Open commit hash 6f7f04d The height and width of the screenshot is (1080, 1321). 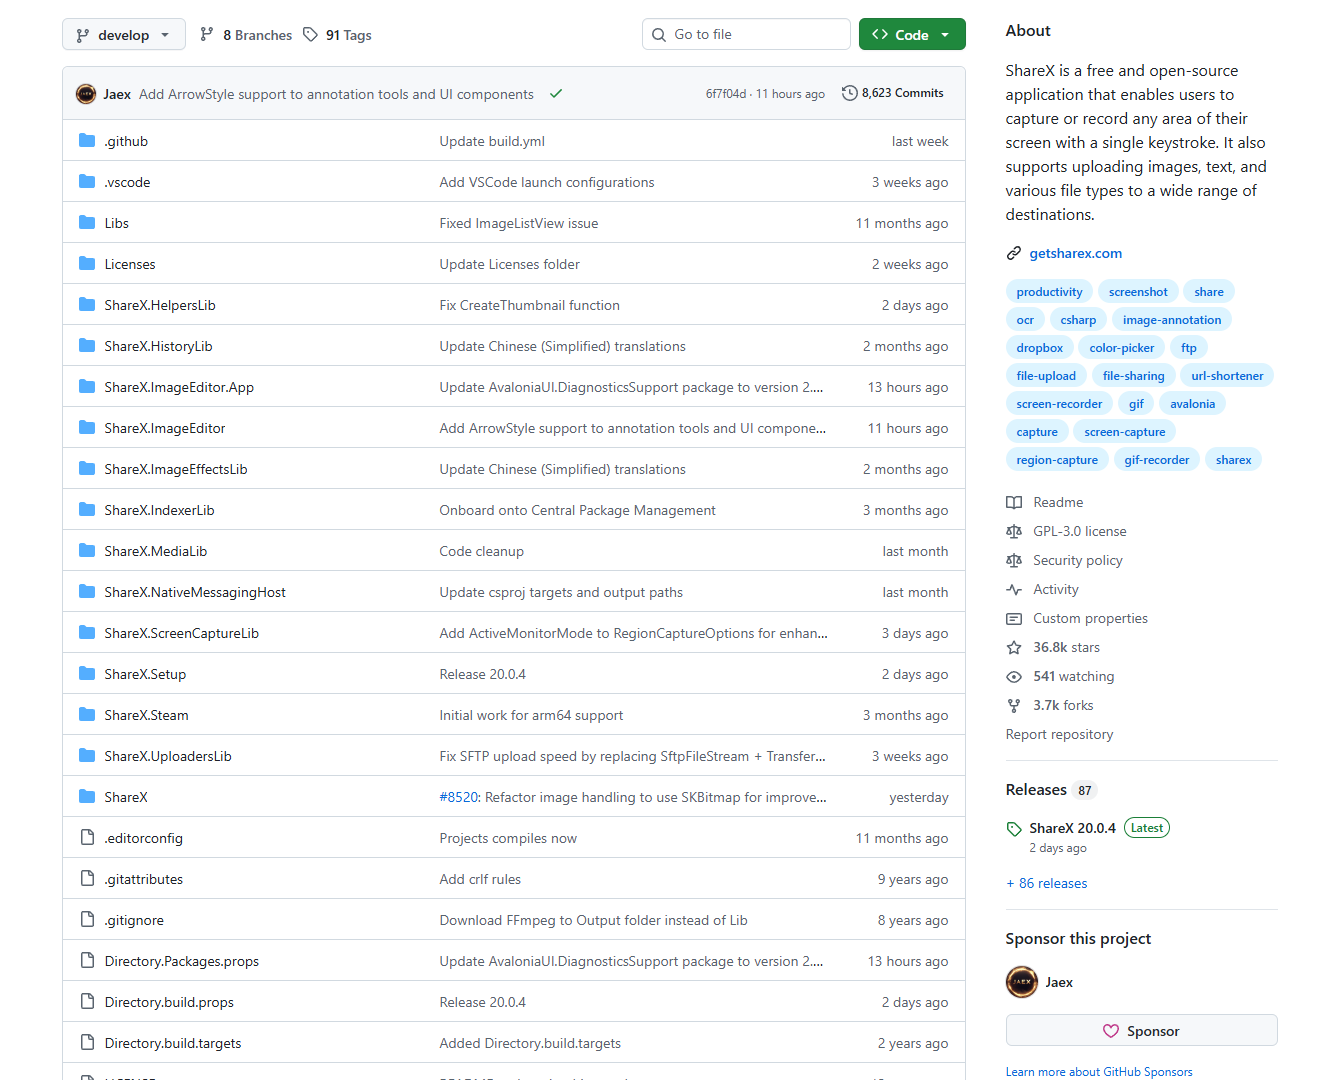click(726, 94)
